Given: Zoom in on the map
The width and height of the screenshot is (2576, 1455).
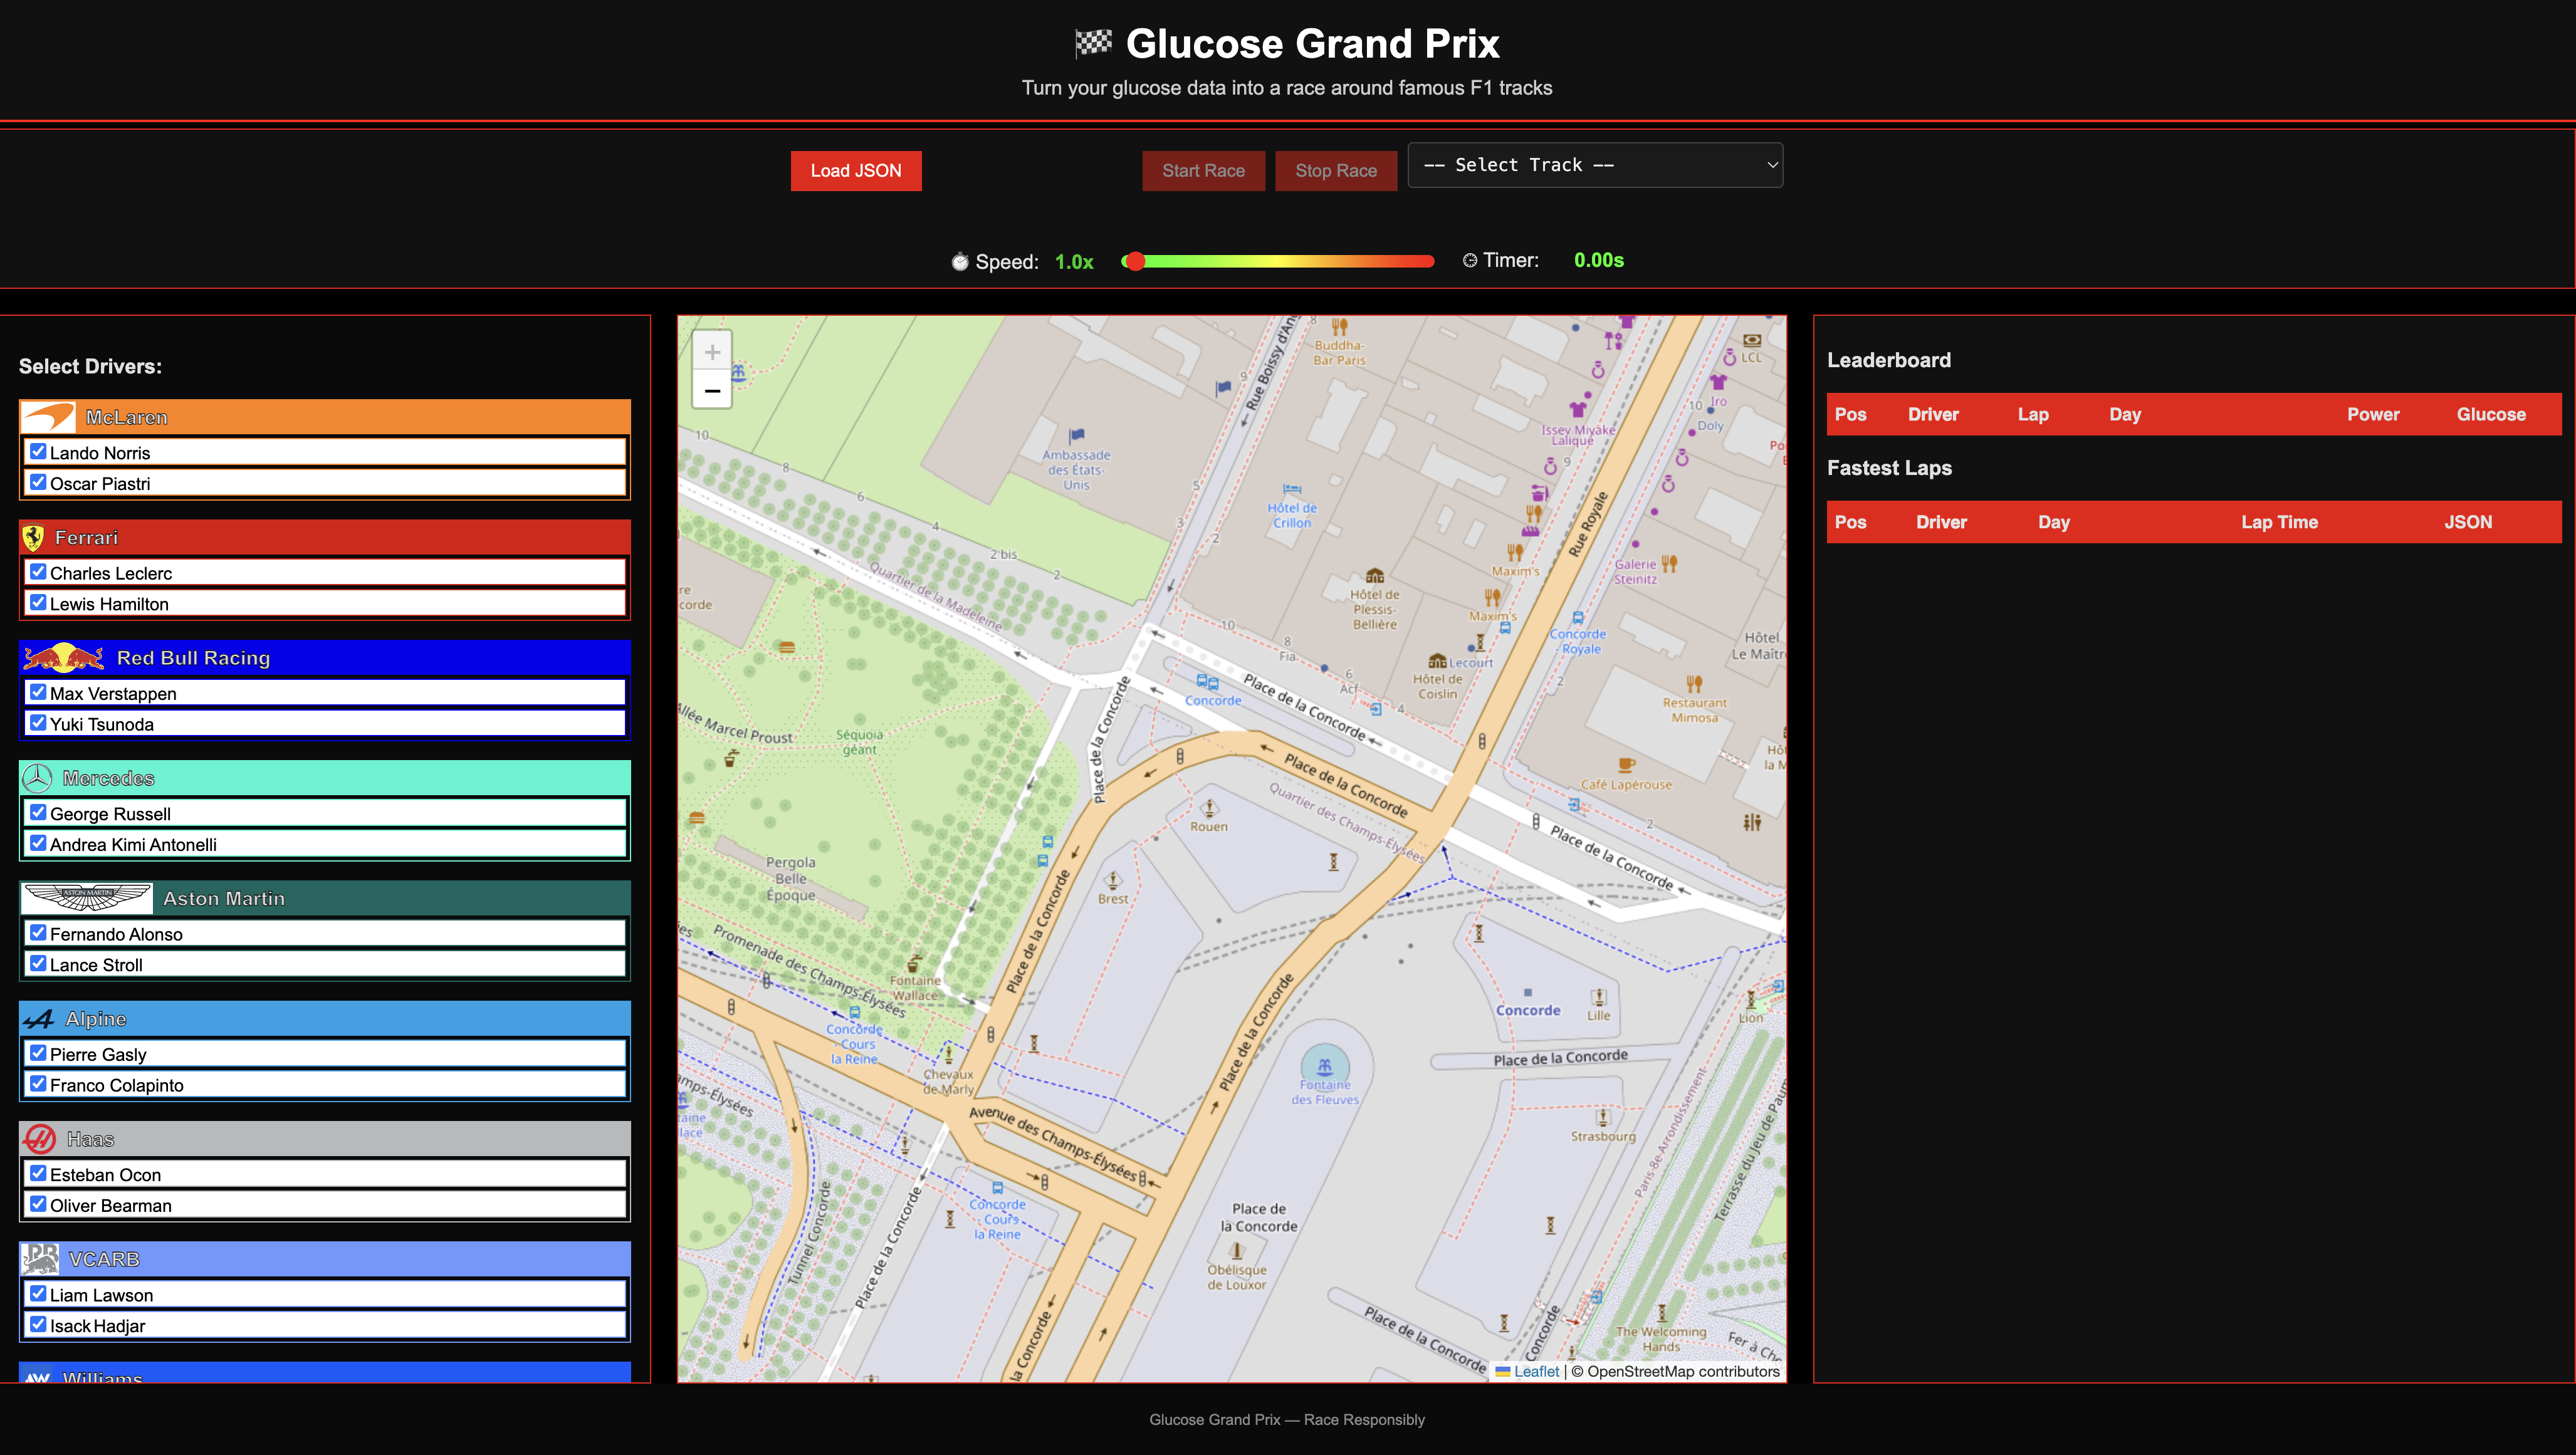Looking at the screenshot, I should pos(712,352).
